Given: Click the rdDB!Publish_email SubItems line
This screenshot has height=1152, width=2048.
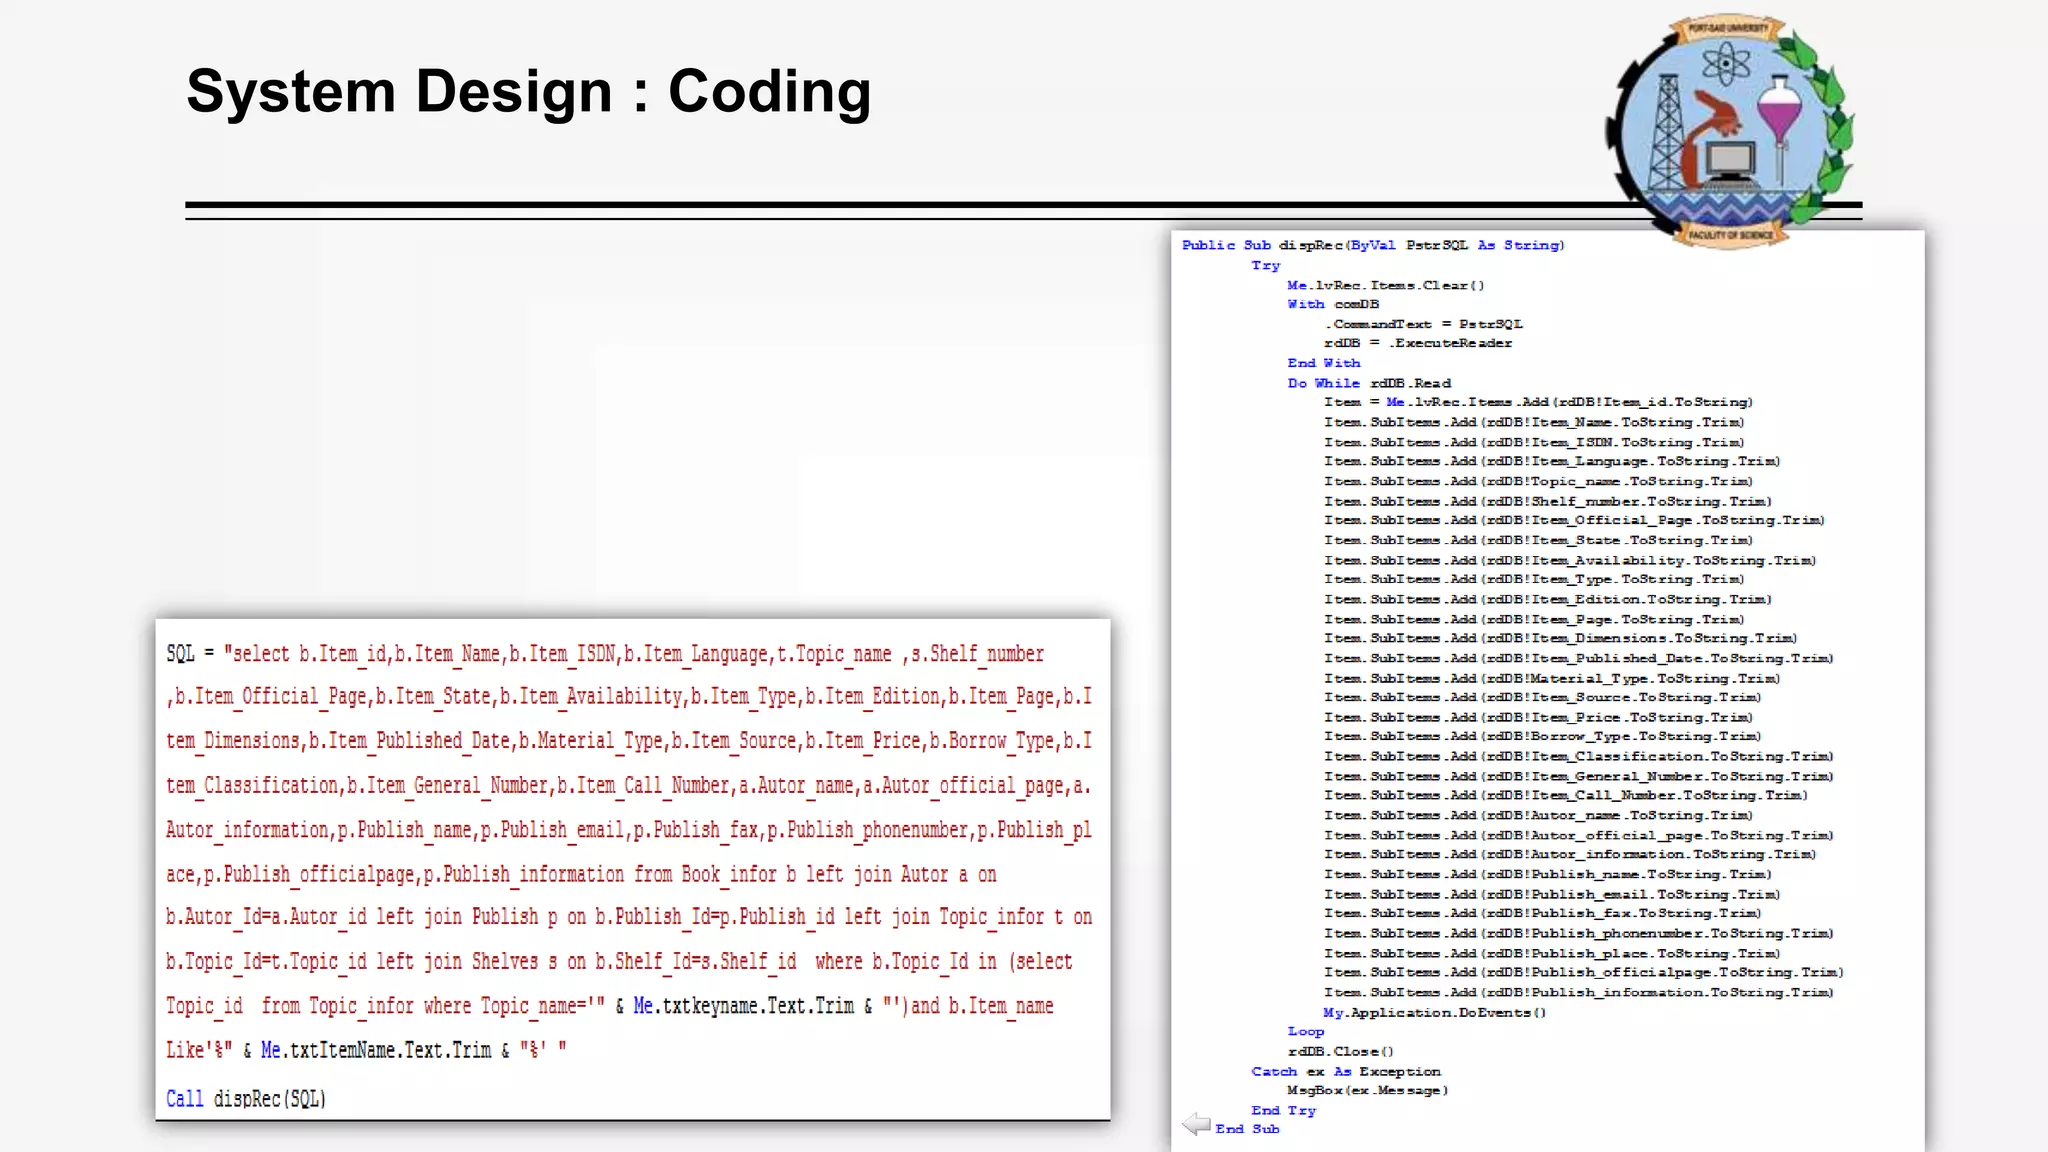Looking at the screenshot, I should [1552, 894].
